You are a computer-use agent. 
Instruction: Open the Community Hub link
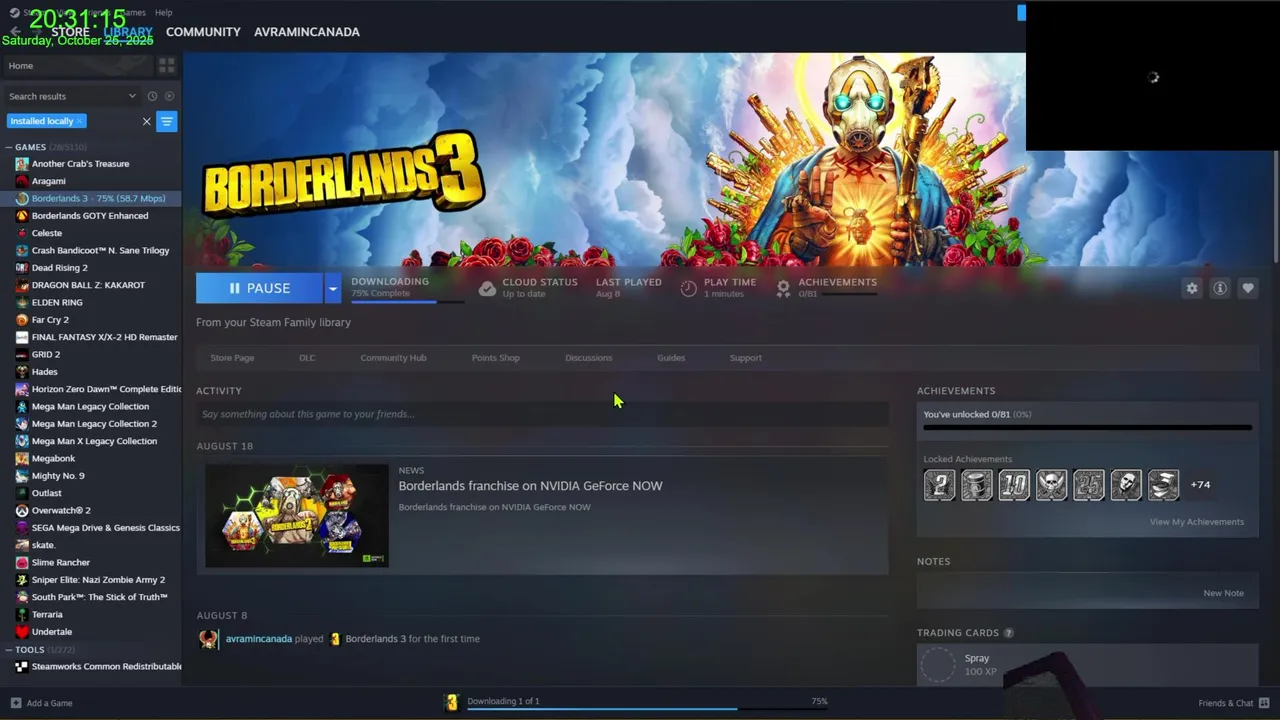point(393,358)
